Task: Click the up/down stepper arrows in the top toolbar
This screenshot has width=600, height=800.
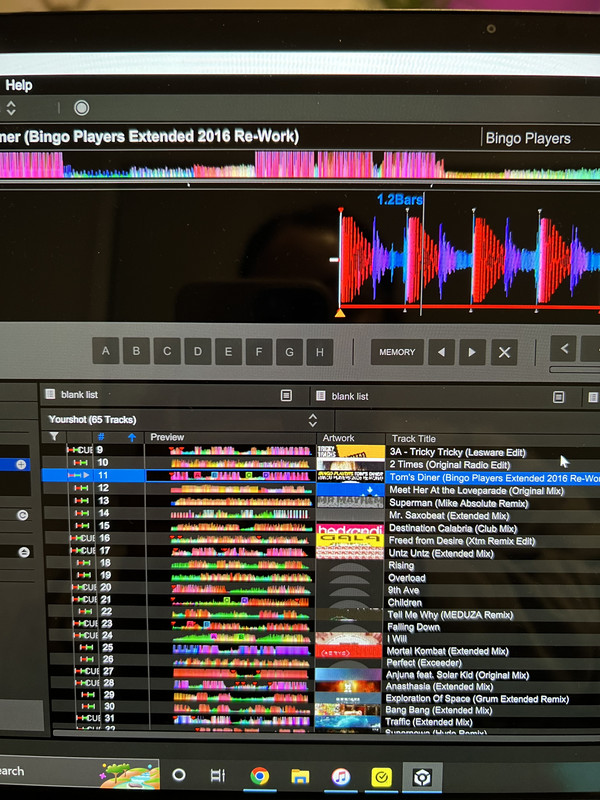Action: coord(11,108)
